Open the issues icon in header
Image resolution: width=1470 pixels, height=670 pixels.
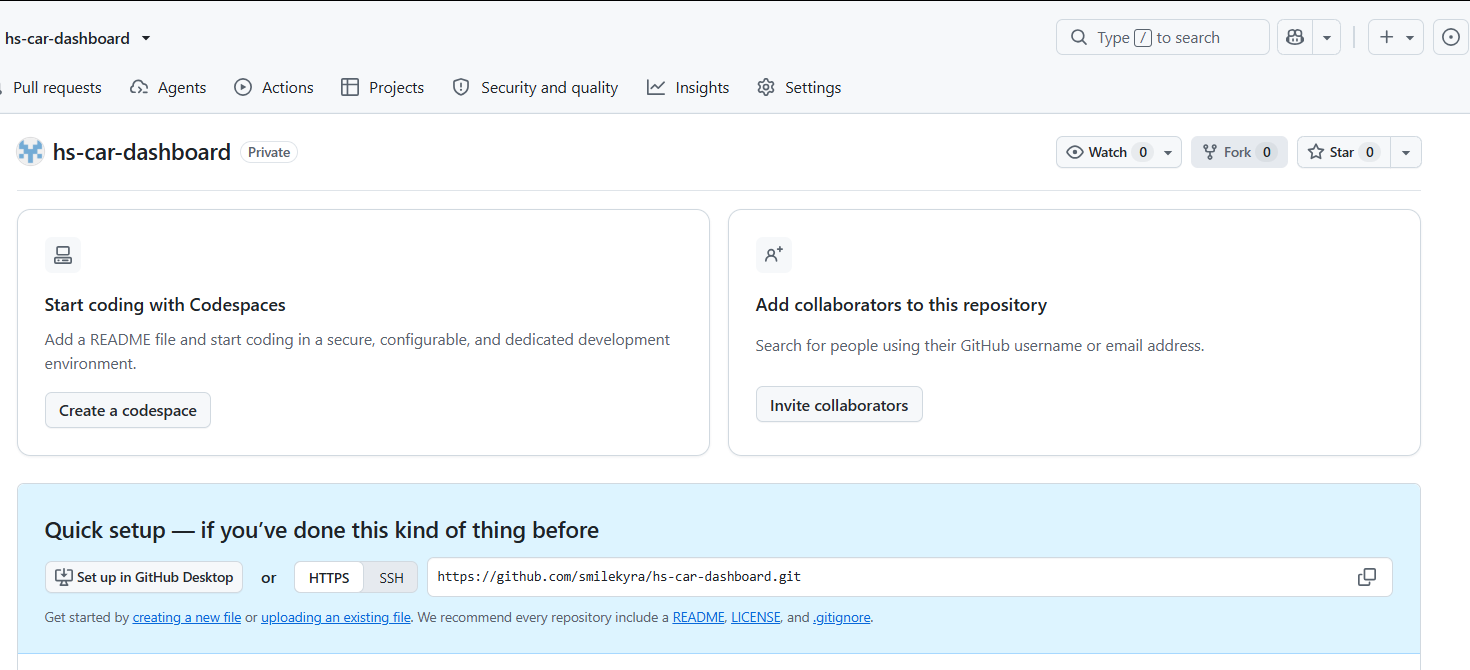pos(1451,38)
